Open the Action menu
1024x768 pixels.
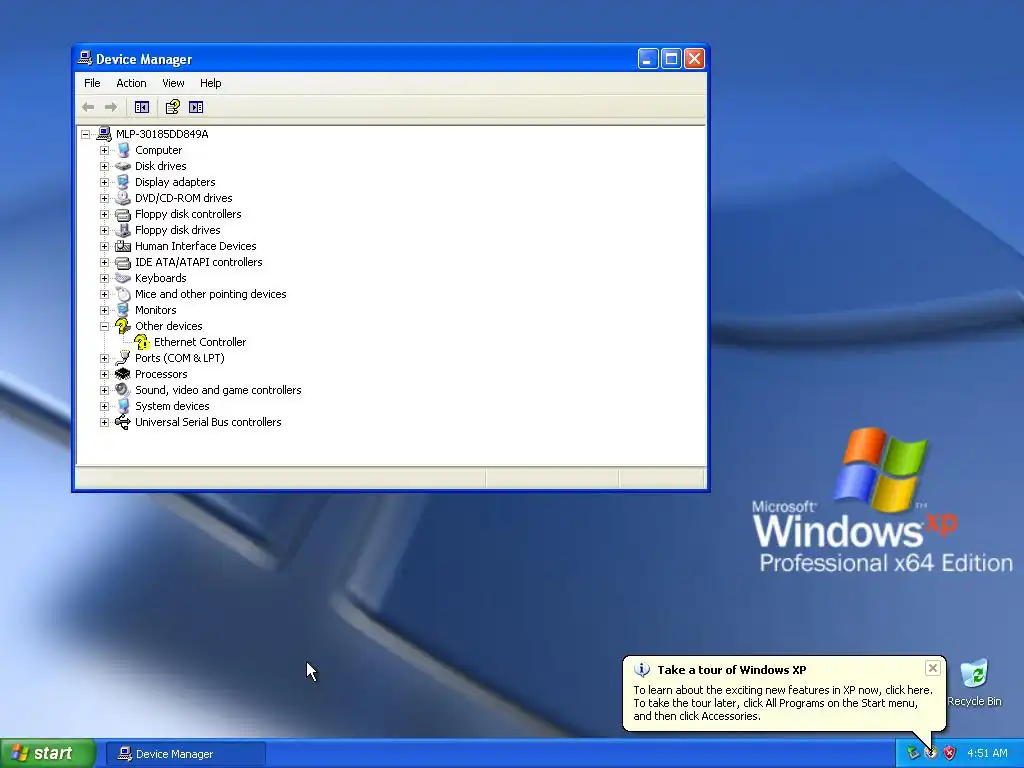coord(131,83)
